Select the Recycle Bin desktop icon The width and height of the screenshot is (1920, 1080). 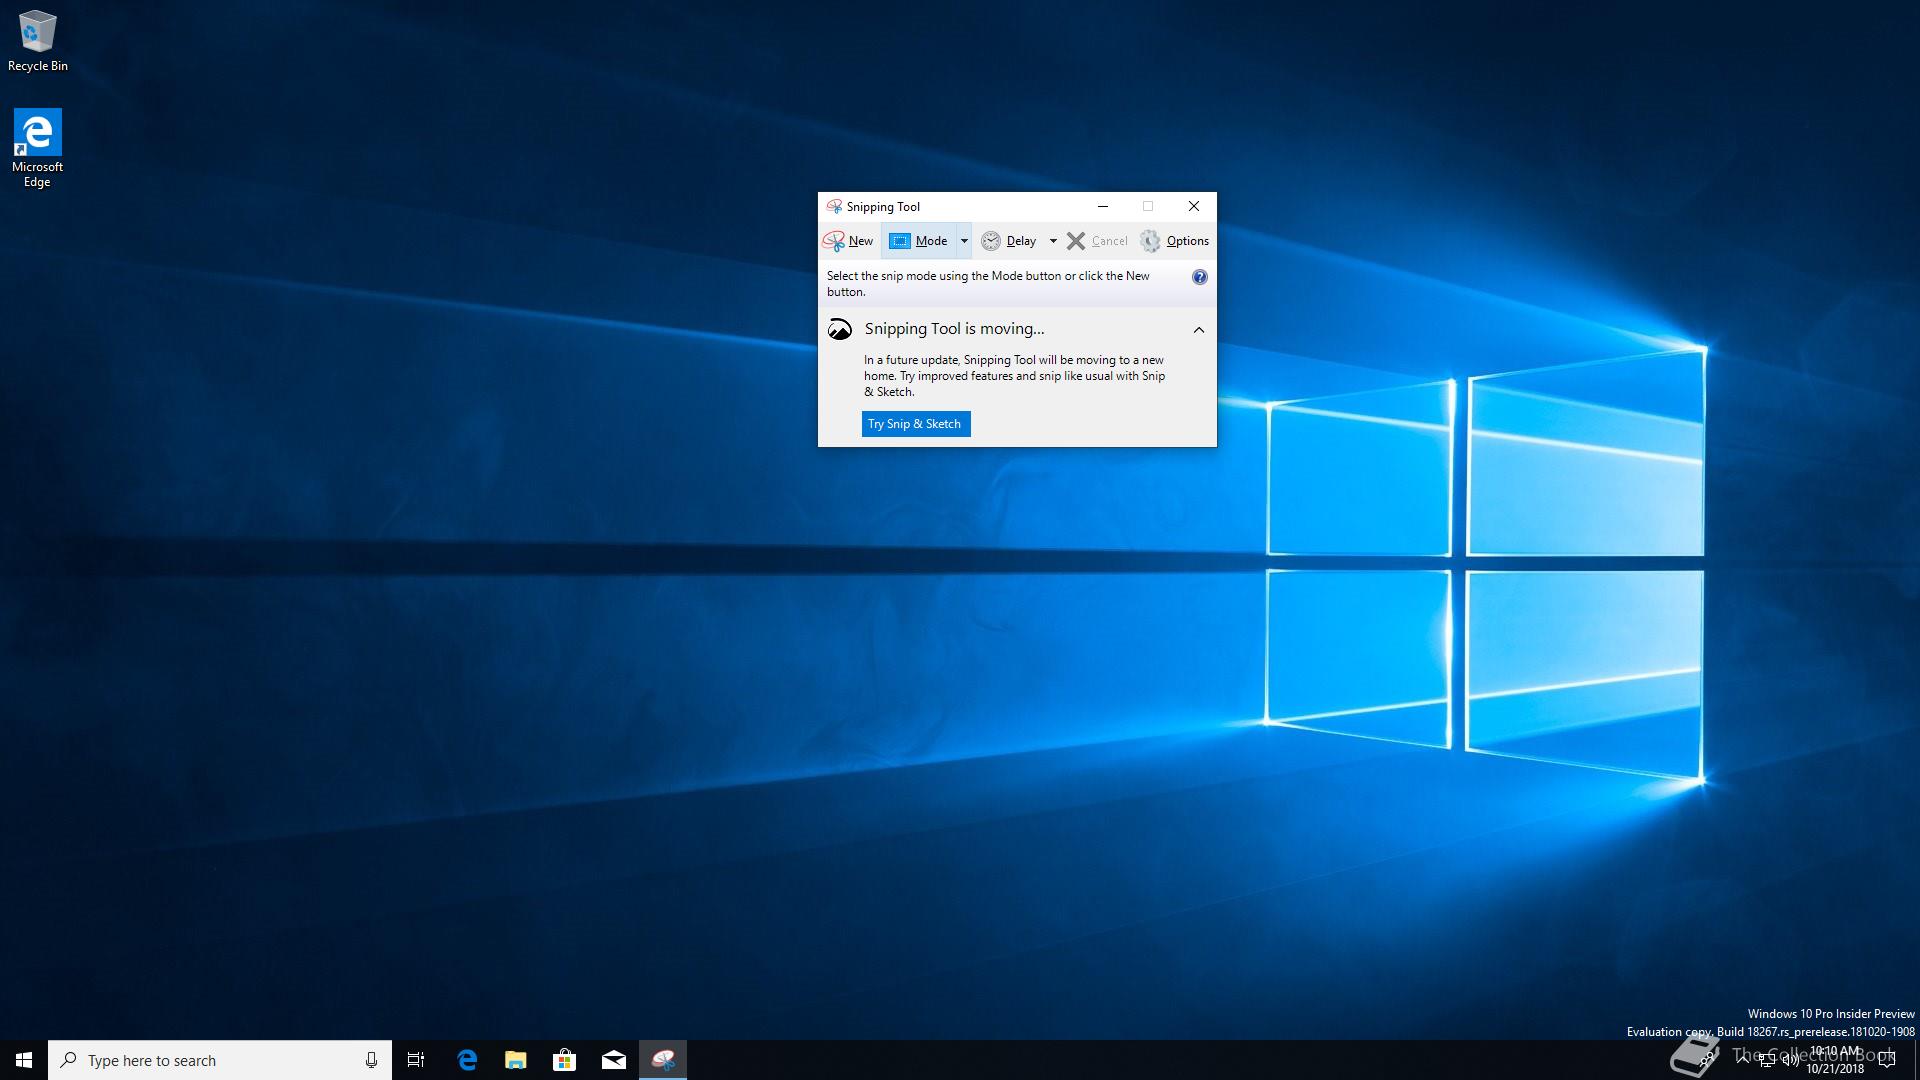[38, 42]
